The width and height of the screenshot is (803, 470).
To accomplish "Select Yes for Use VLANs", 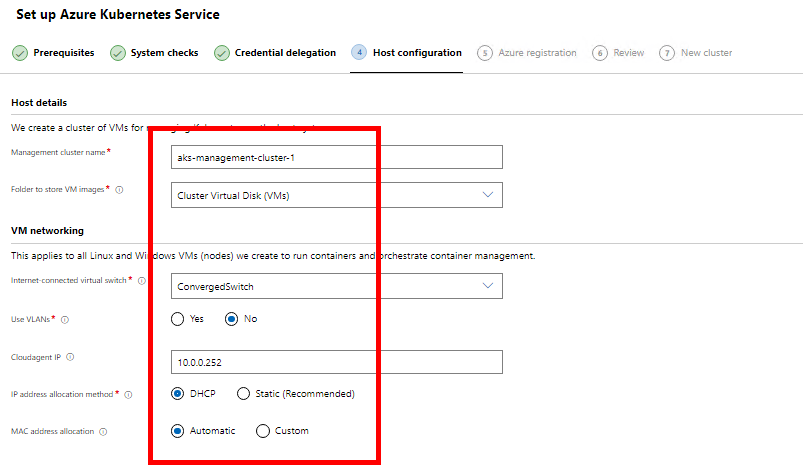I will pyautogui.click(x=177, y=319).
